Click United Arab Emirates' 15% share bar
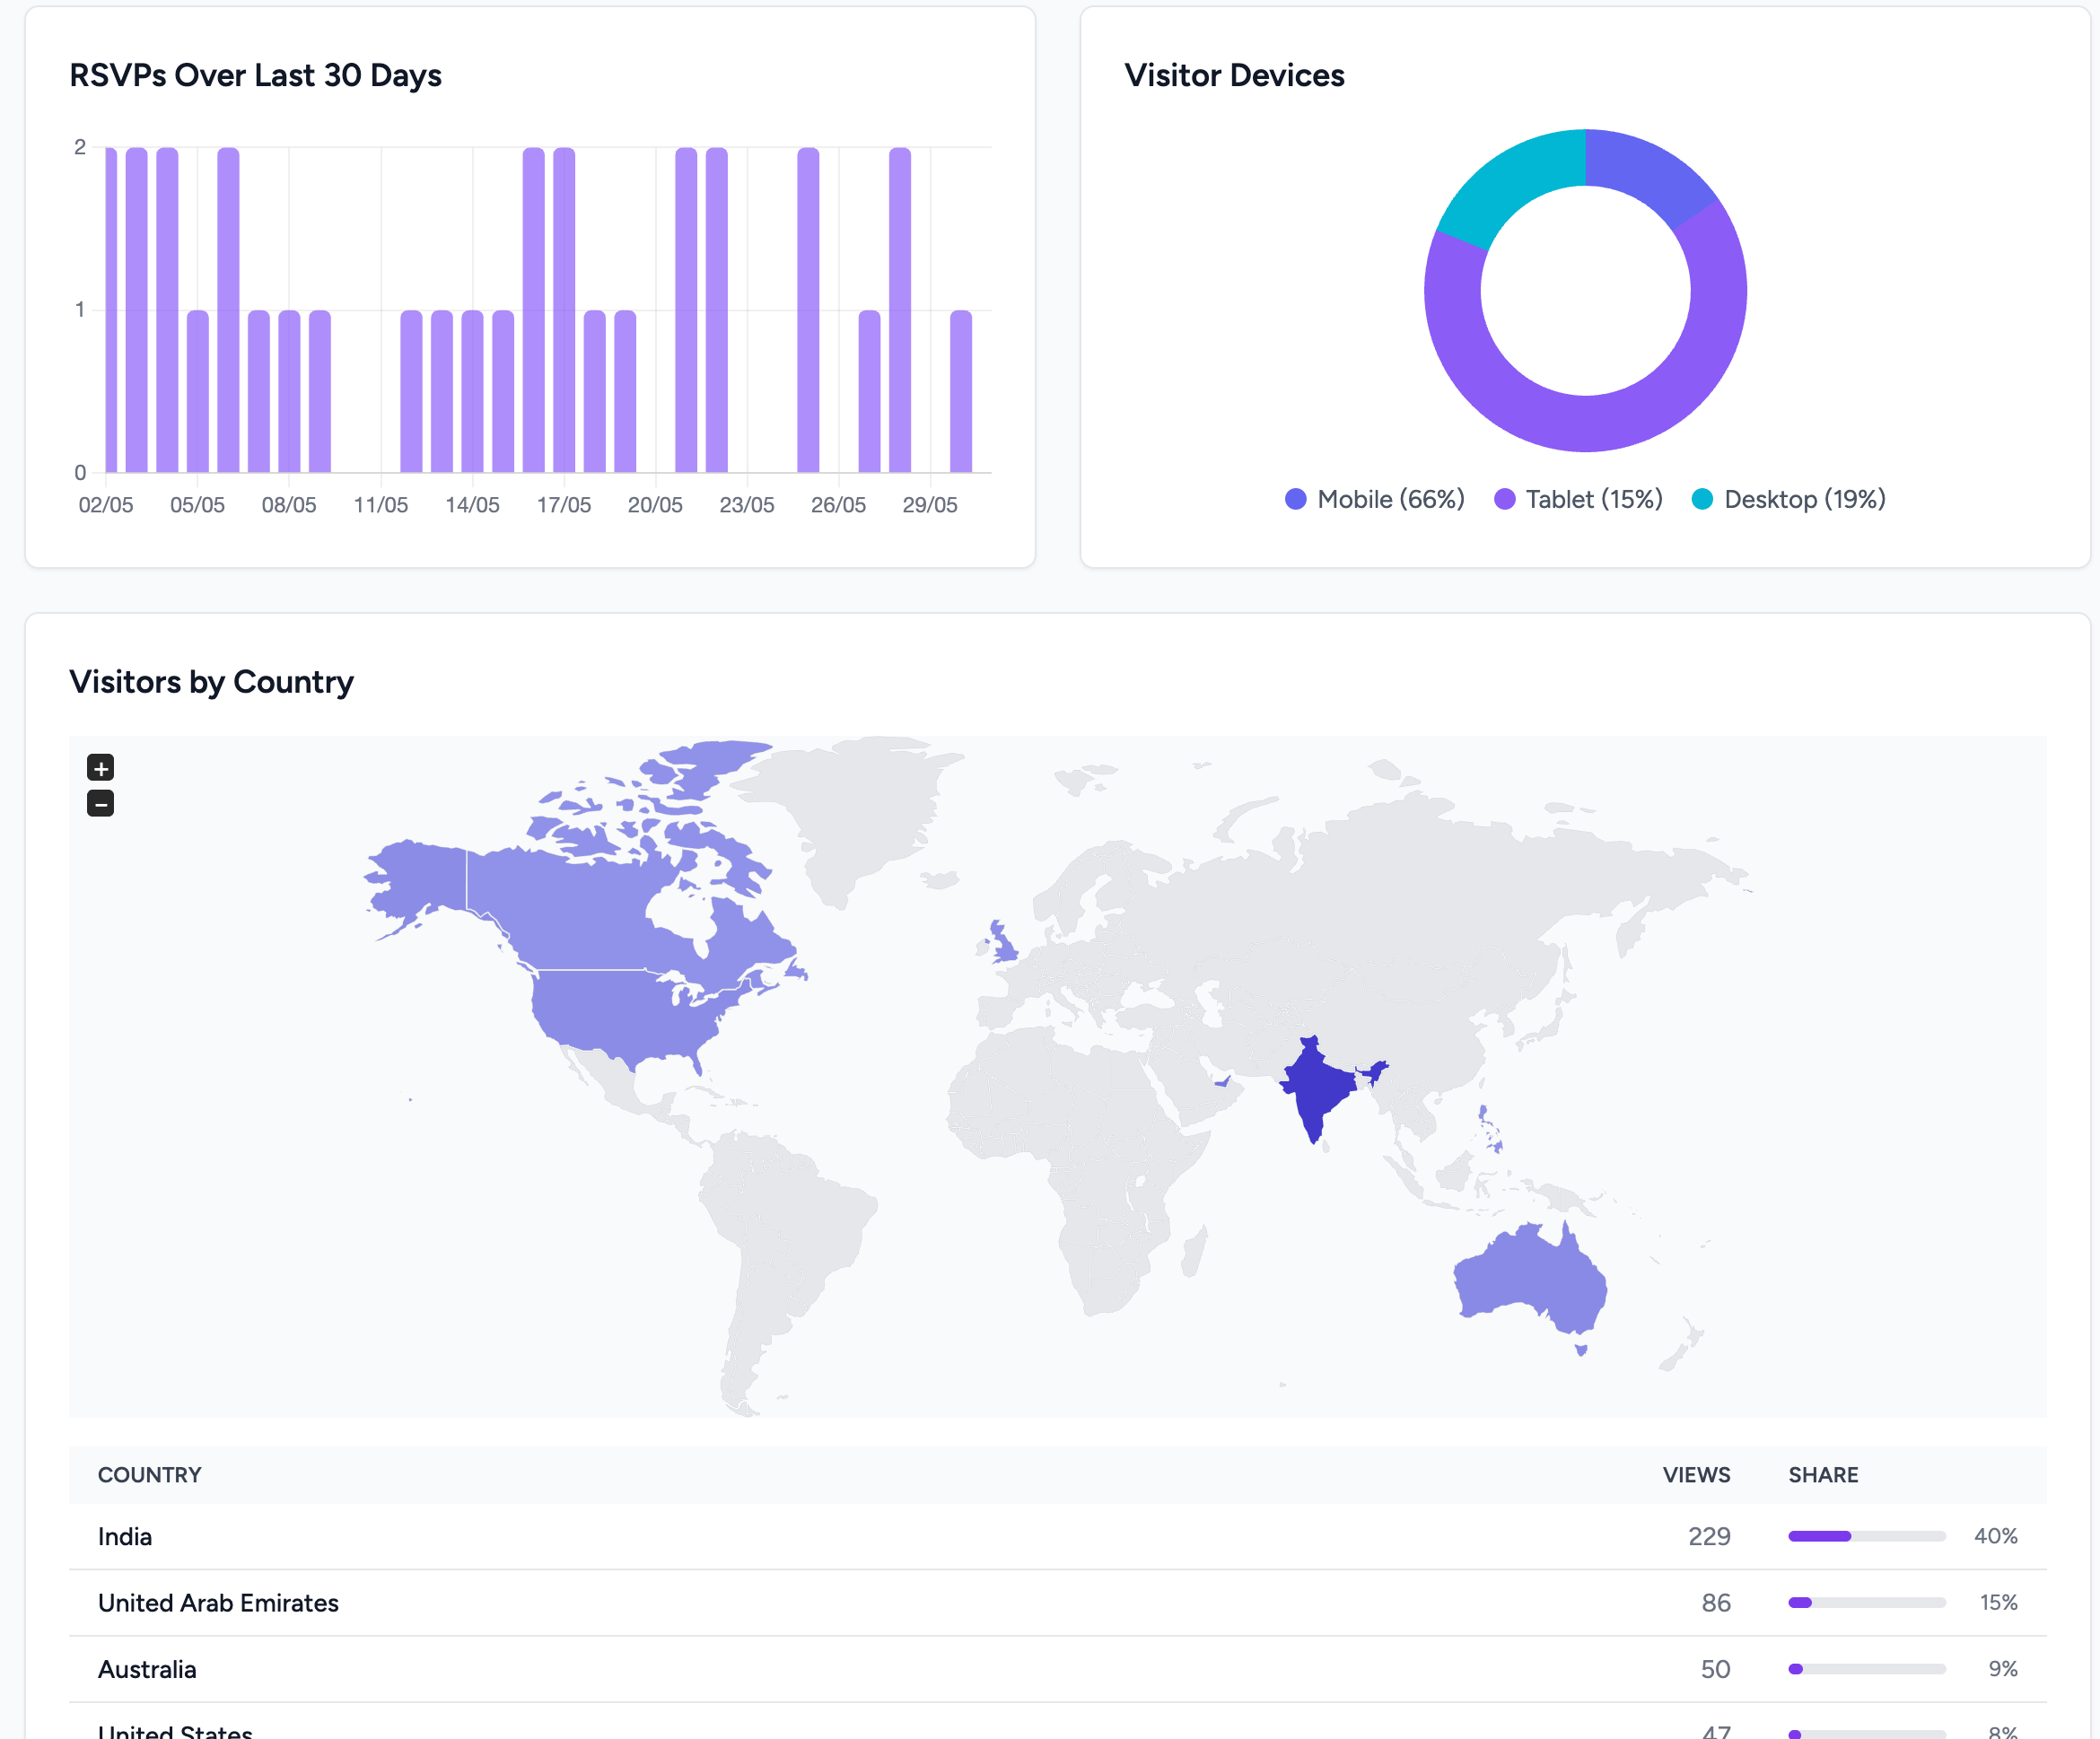2100x1739 pixels. coord(1867,1603)
